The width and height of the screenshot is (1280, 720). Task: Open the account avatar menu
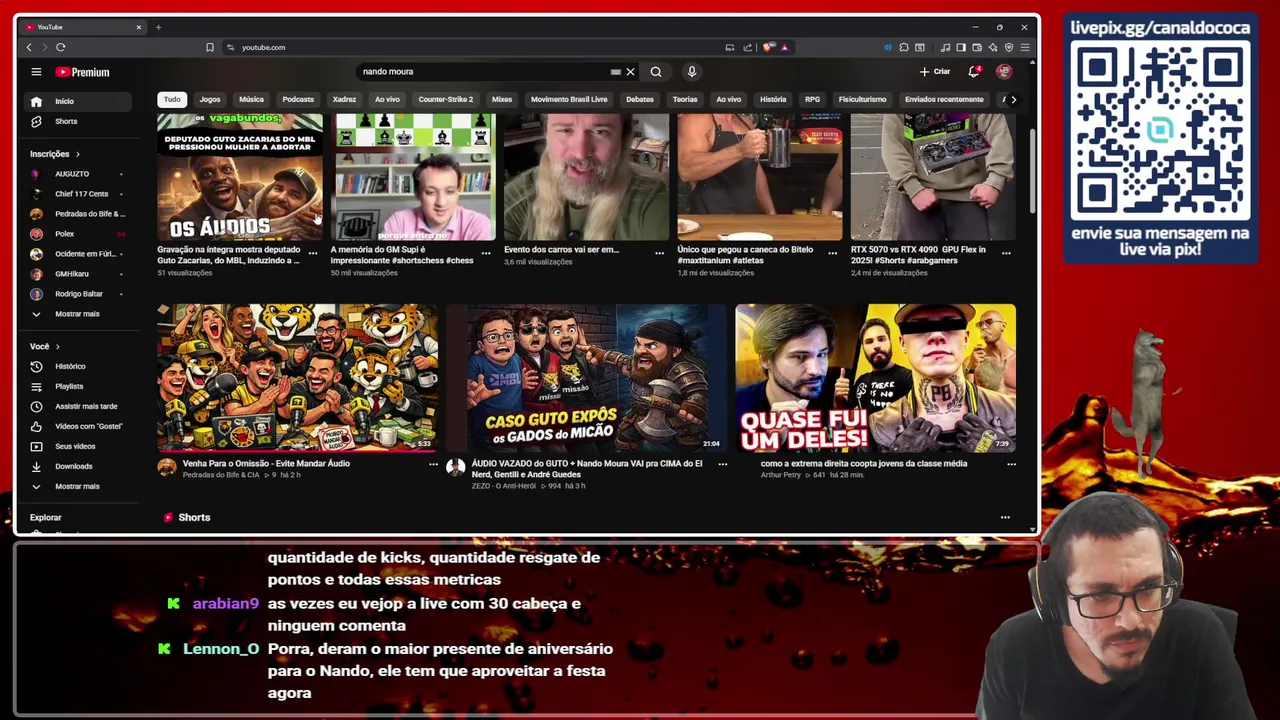click(1004, 71)
